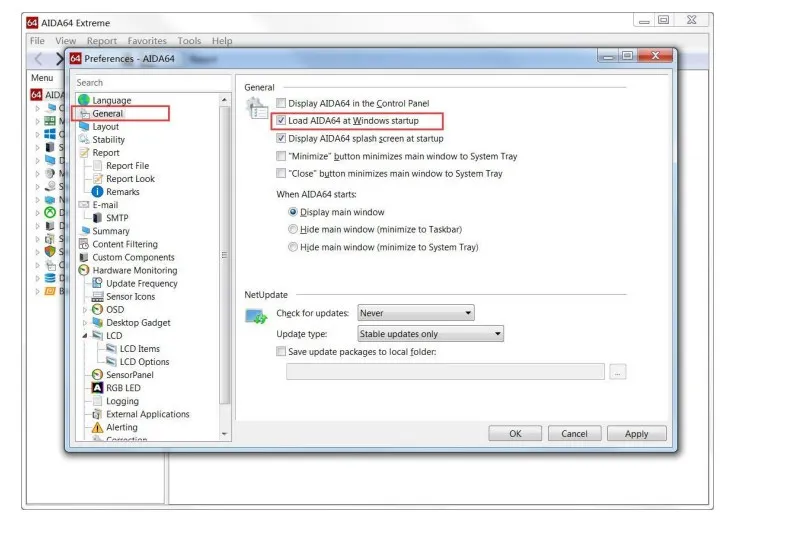The height and width of the screenshot is (552, 811).
Task: Open Remarks info icon
Action: tap(97, 191)
